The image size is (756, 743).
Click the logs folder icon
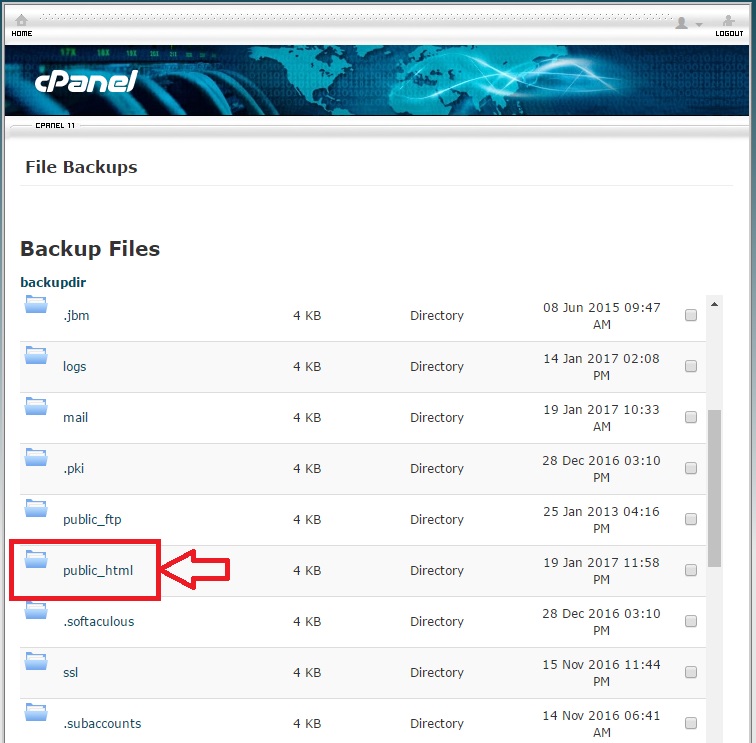click(36, 355)
